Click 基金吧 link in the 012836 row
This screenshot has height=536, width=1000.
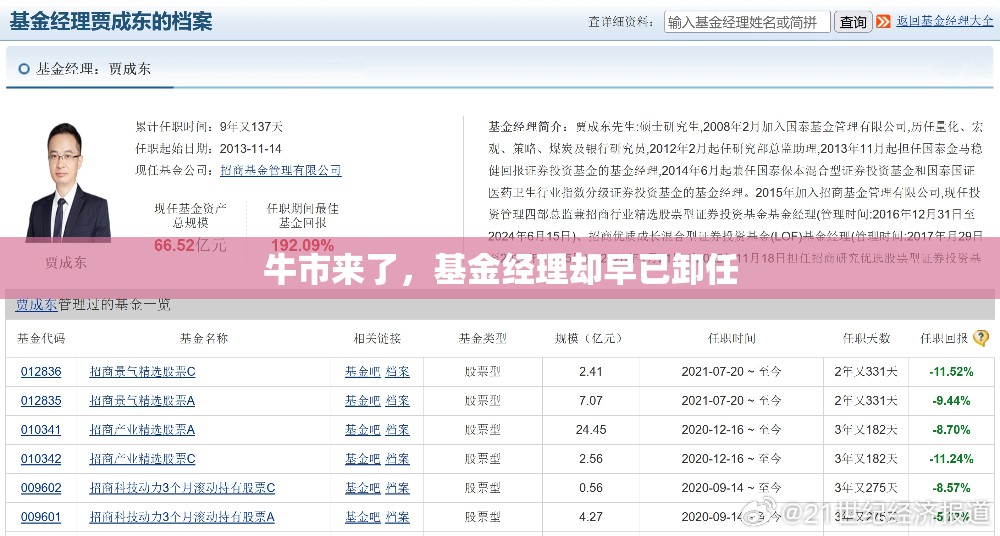tap(362, 371)
